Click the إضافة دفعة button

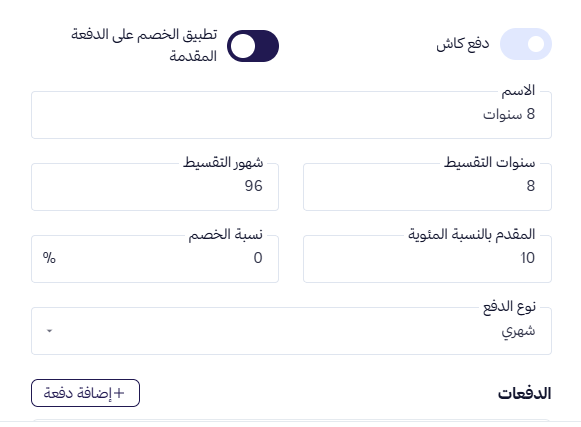click(x=85, y=393)
